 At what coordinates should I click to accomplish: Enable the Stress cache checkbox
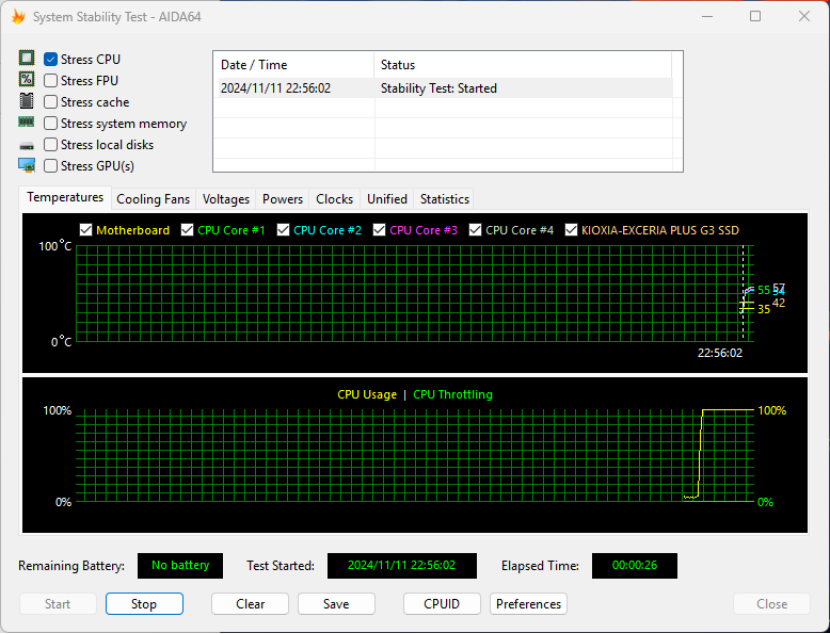51,102
